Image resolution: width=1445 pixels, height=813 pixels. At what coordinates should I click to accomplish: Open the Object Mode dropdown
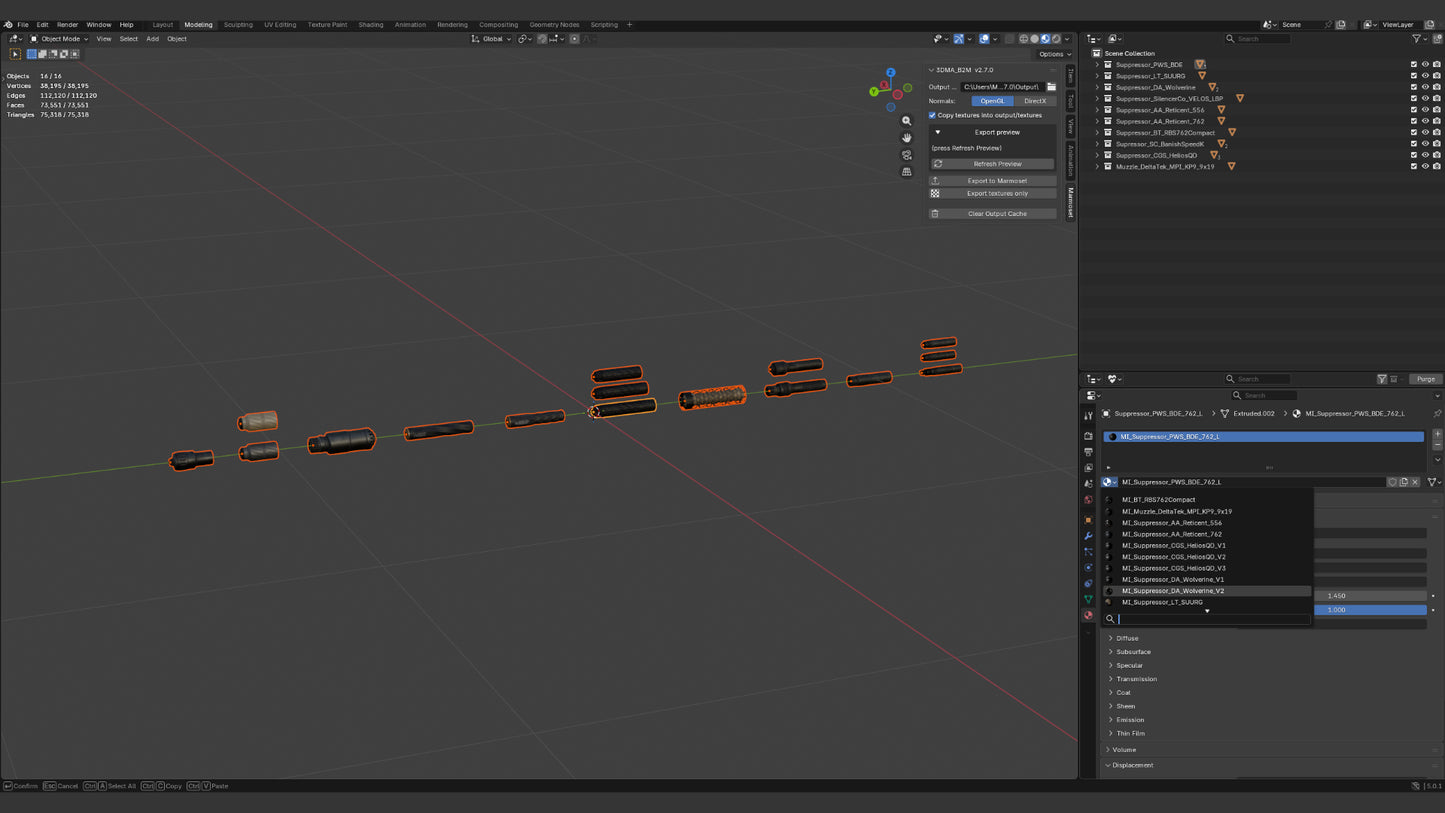click(x=59, y=39)
